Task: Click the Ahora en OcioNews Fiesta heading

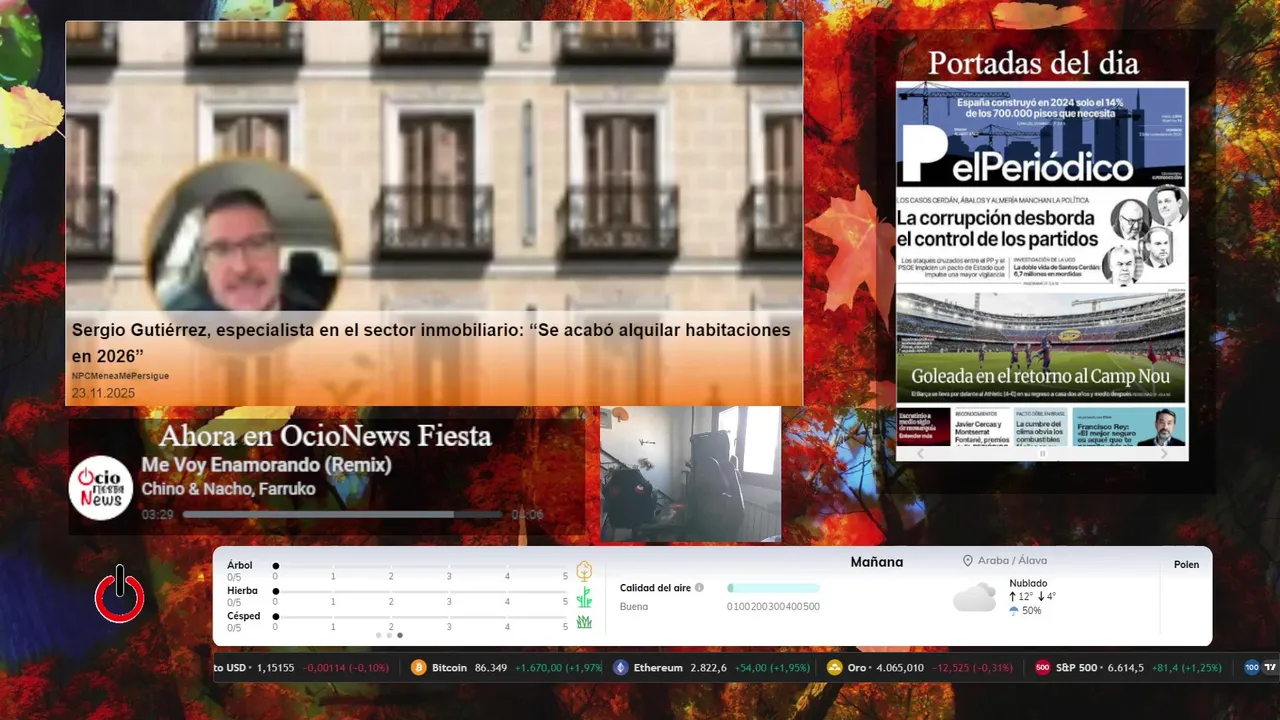Action: tap(325, 436)
